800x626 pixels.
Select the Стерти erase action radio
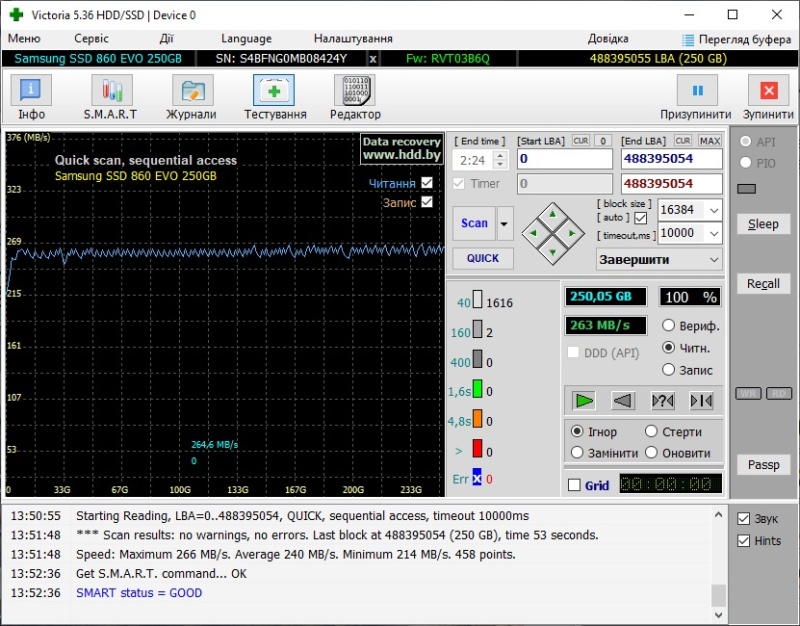651,431
